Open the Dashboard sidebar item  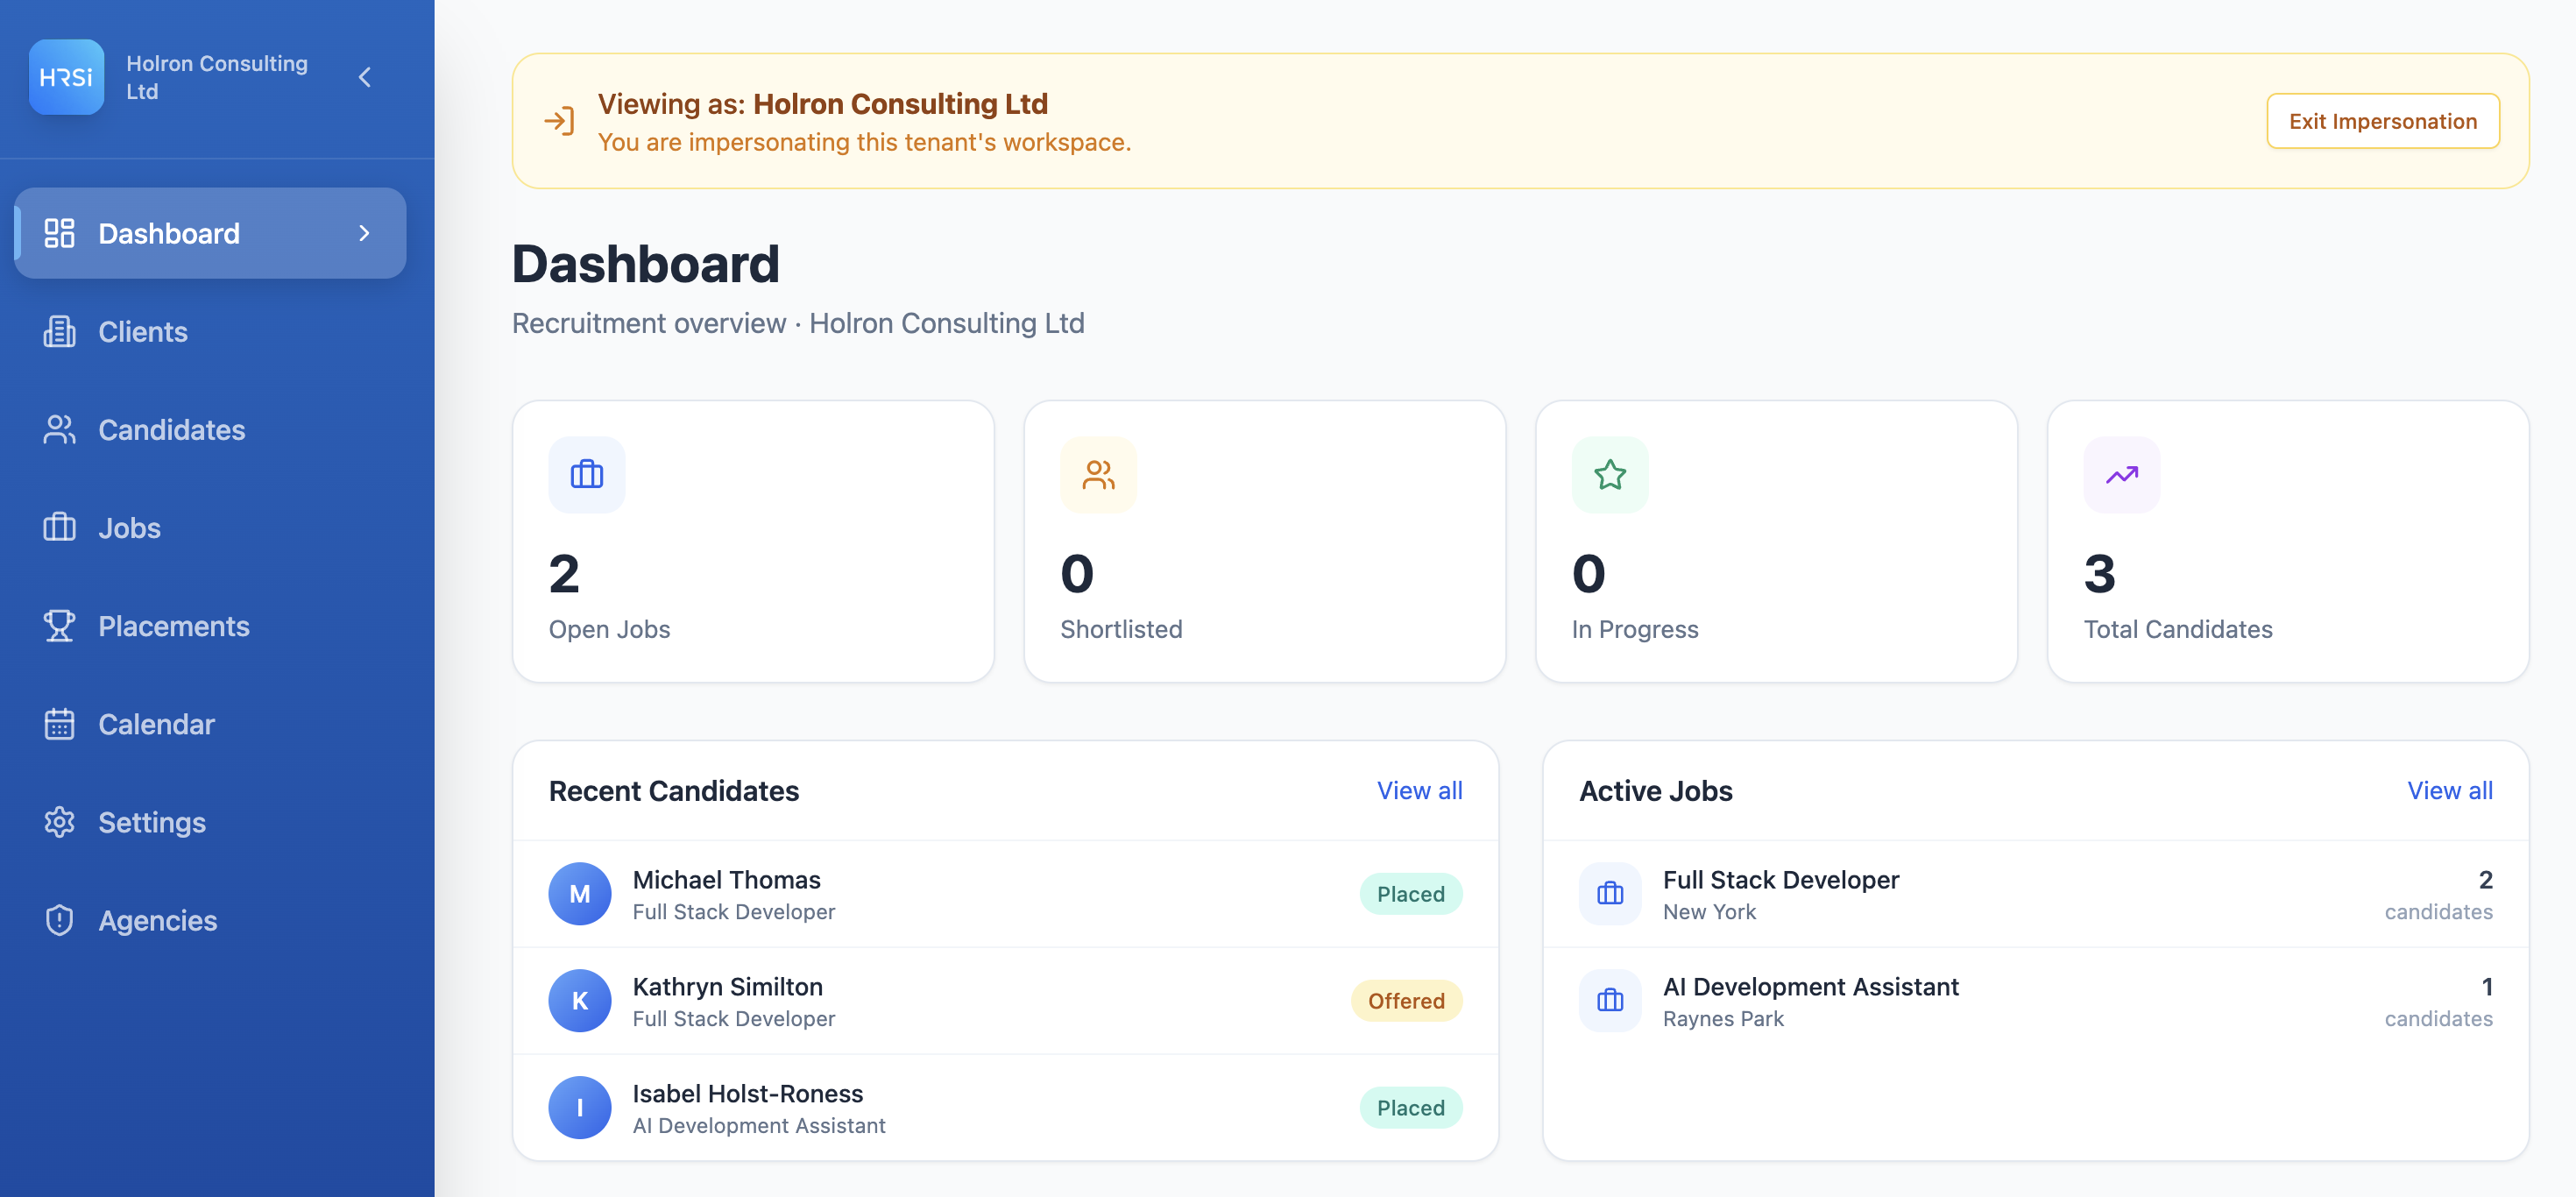point(210,233)
